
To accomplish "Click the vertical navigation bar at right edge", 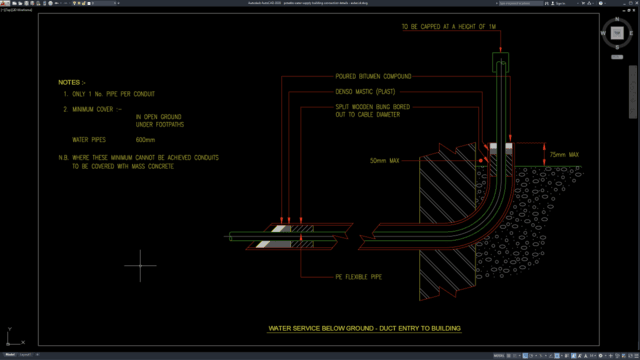I will [x=633, y=92].
